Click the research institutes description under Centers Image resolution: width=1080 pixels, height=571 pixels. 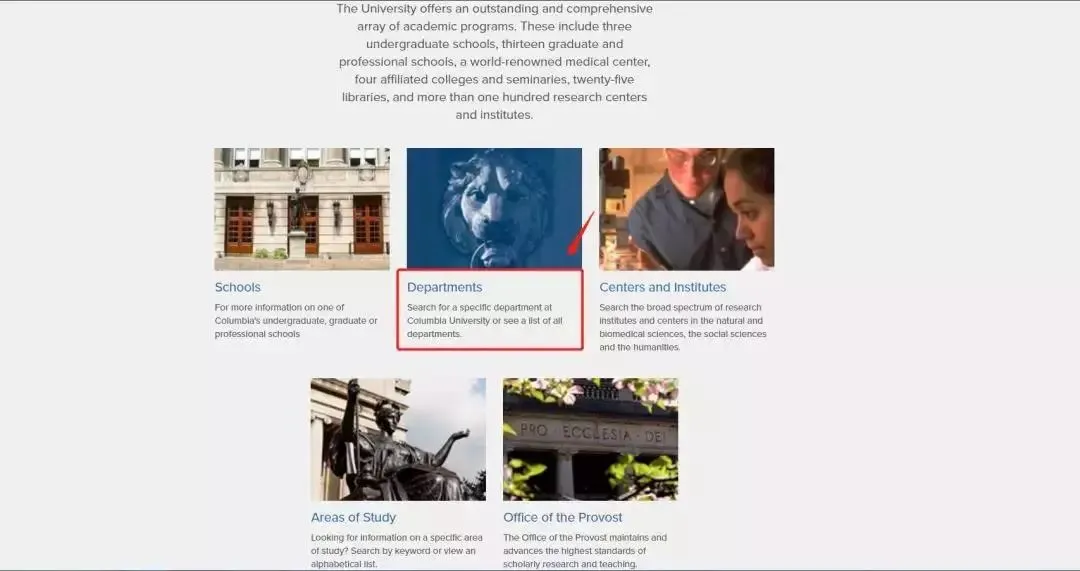(682, 327)
